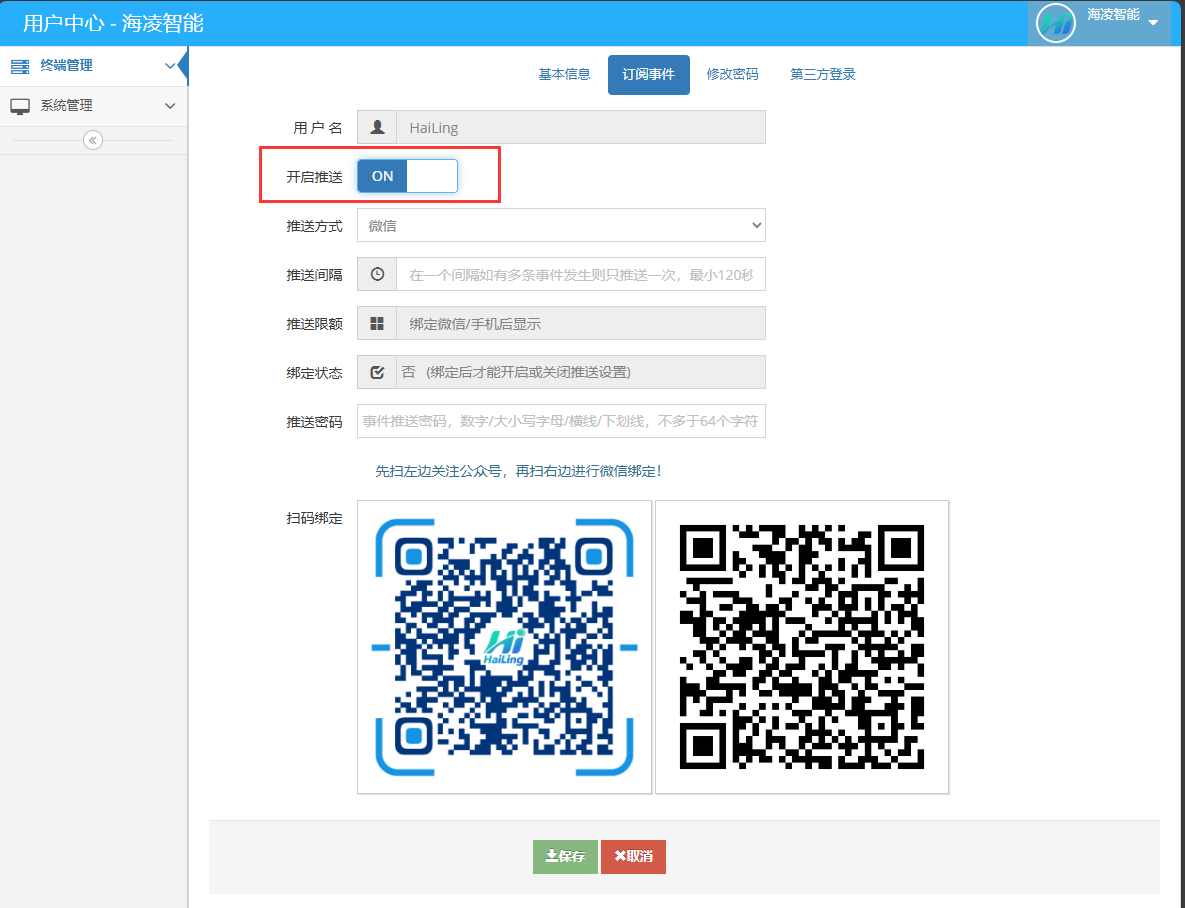Viewport: 1185px width, 908px height.
Task: Click the green 保存 button
Action: pyautogui.click(x=565, y=857)
